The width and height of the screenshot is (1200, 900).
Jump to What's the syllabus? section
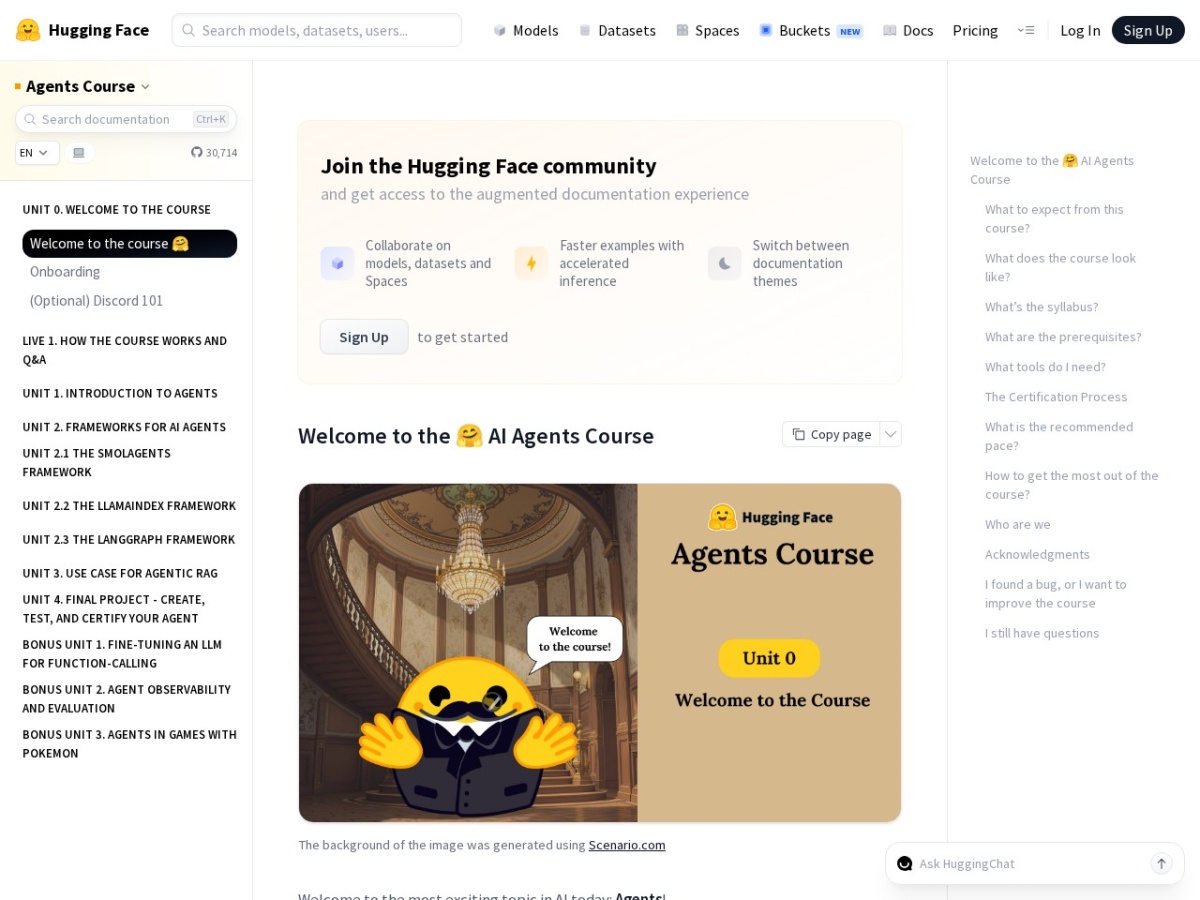click(x=1042, y=307)
